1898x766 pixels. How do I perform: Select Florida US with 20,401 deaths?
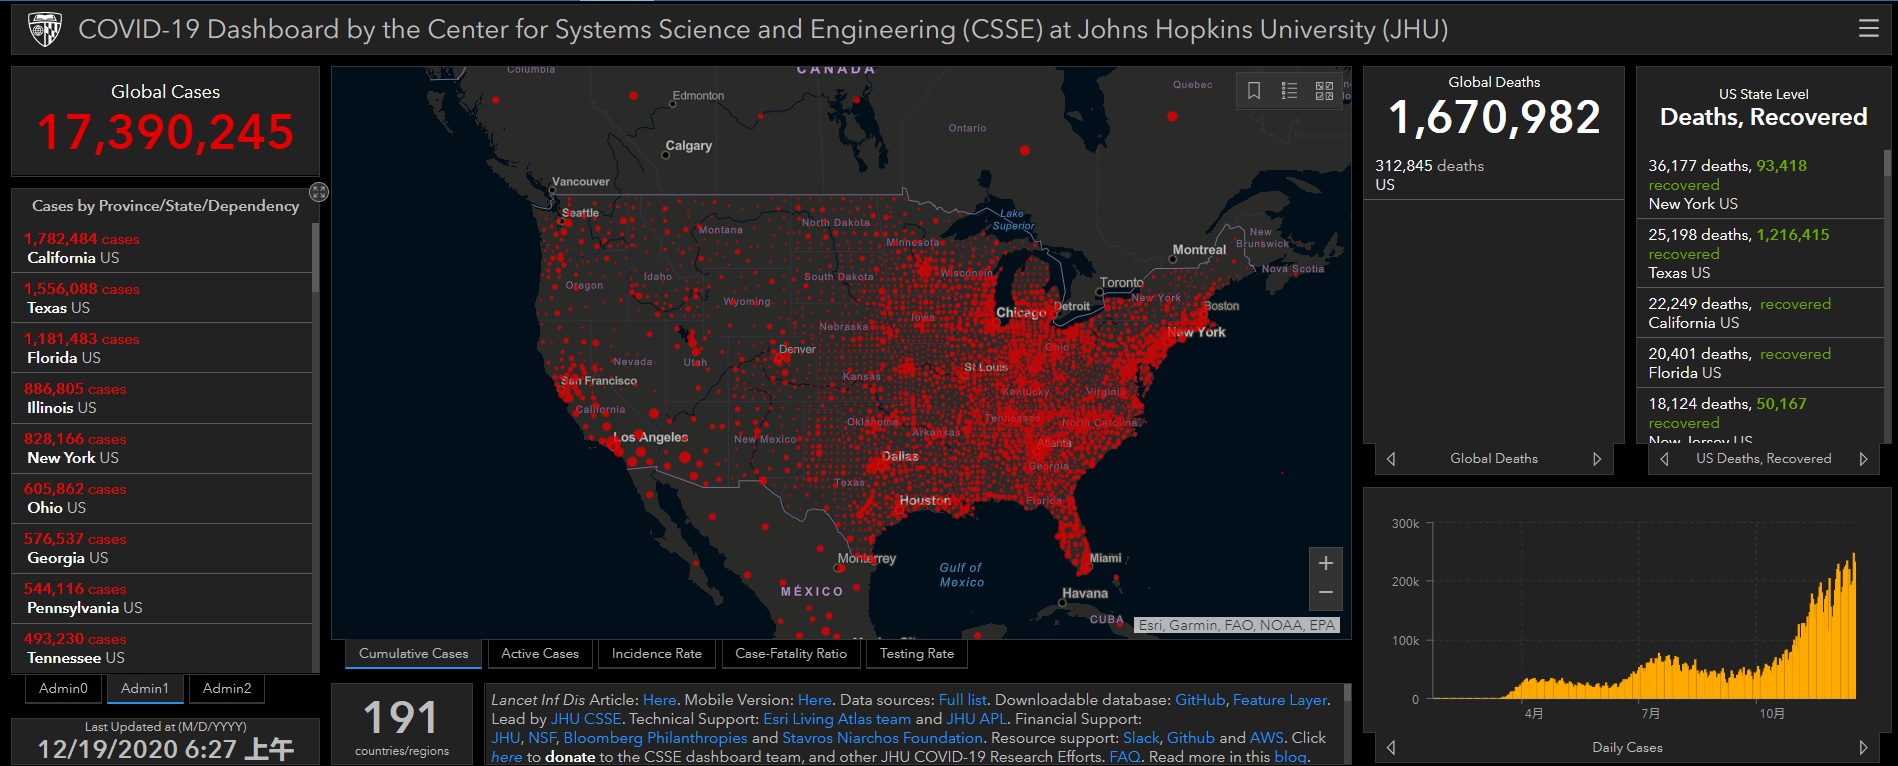tap(1760, 363)
